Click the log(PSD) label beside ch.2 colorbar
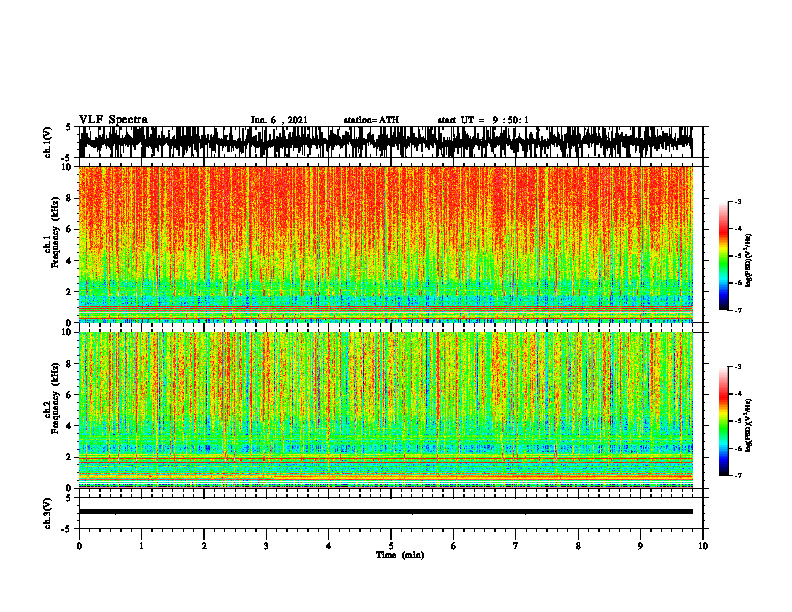Image resolution: width=792 pixels, height=612 pixels. [x=749, y=425]
